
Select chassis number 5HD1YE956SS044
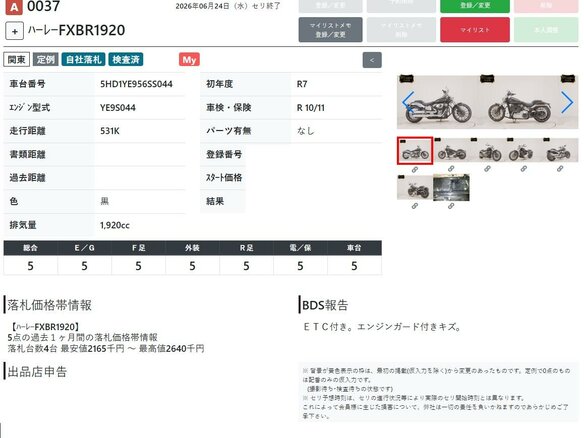click(136, 84)
